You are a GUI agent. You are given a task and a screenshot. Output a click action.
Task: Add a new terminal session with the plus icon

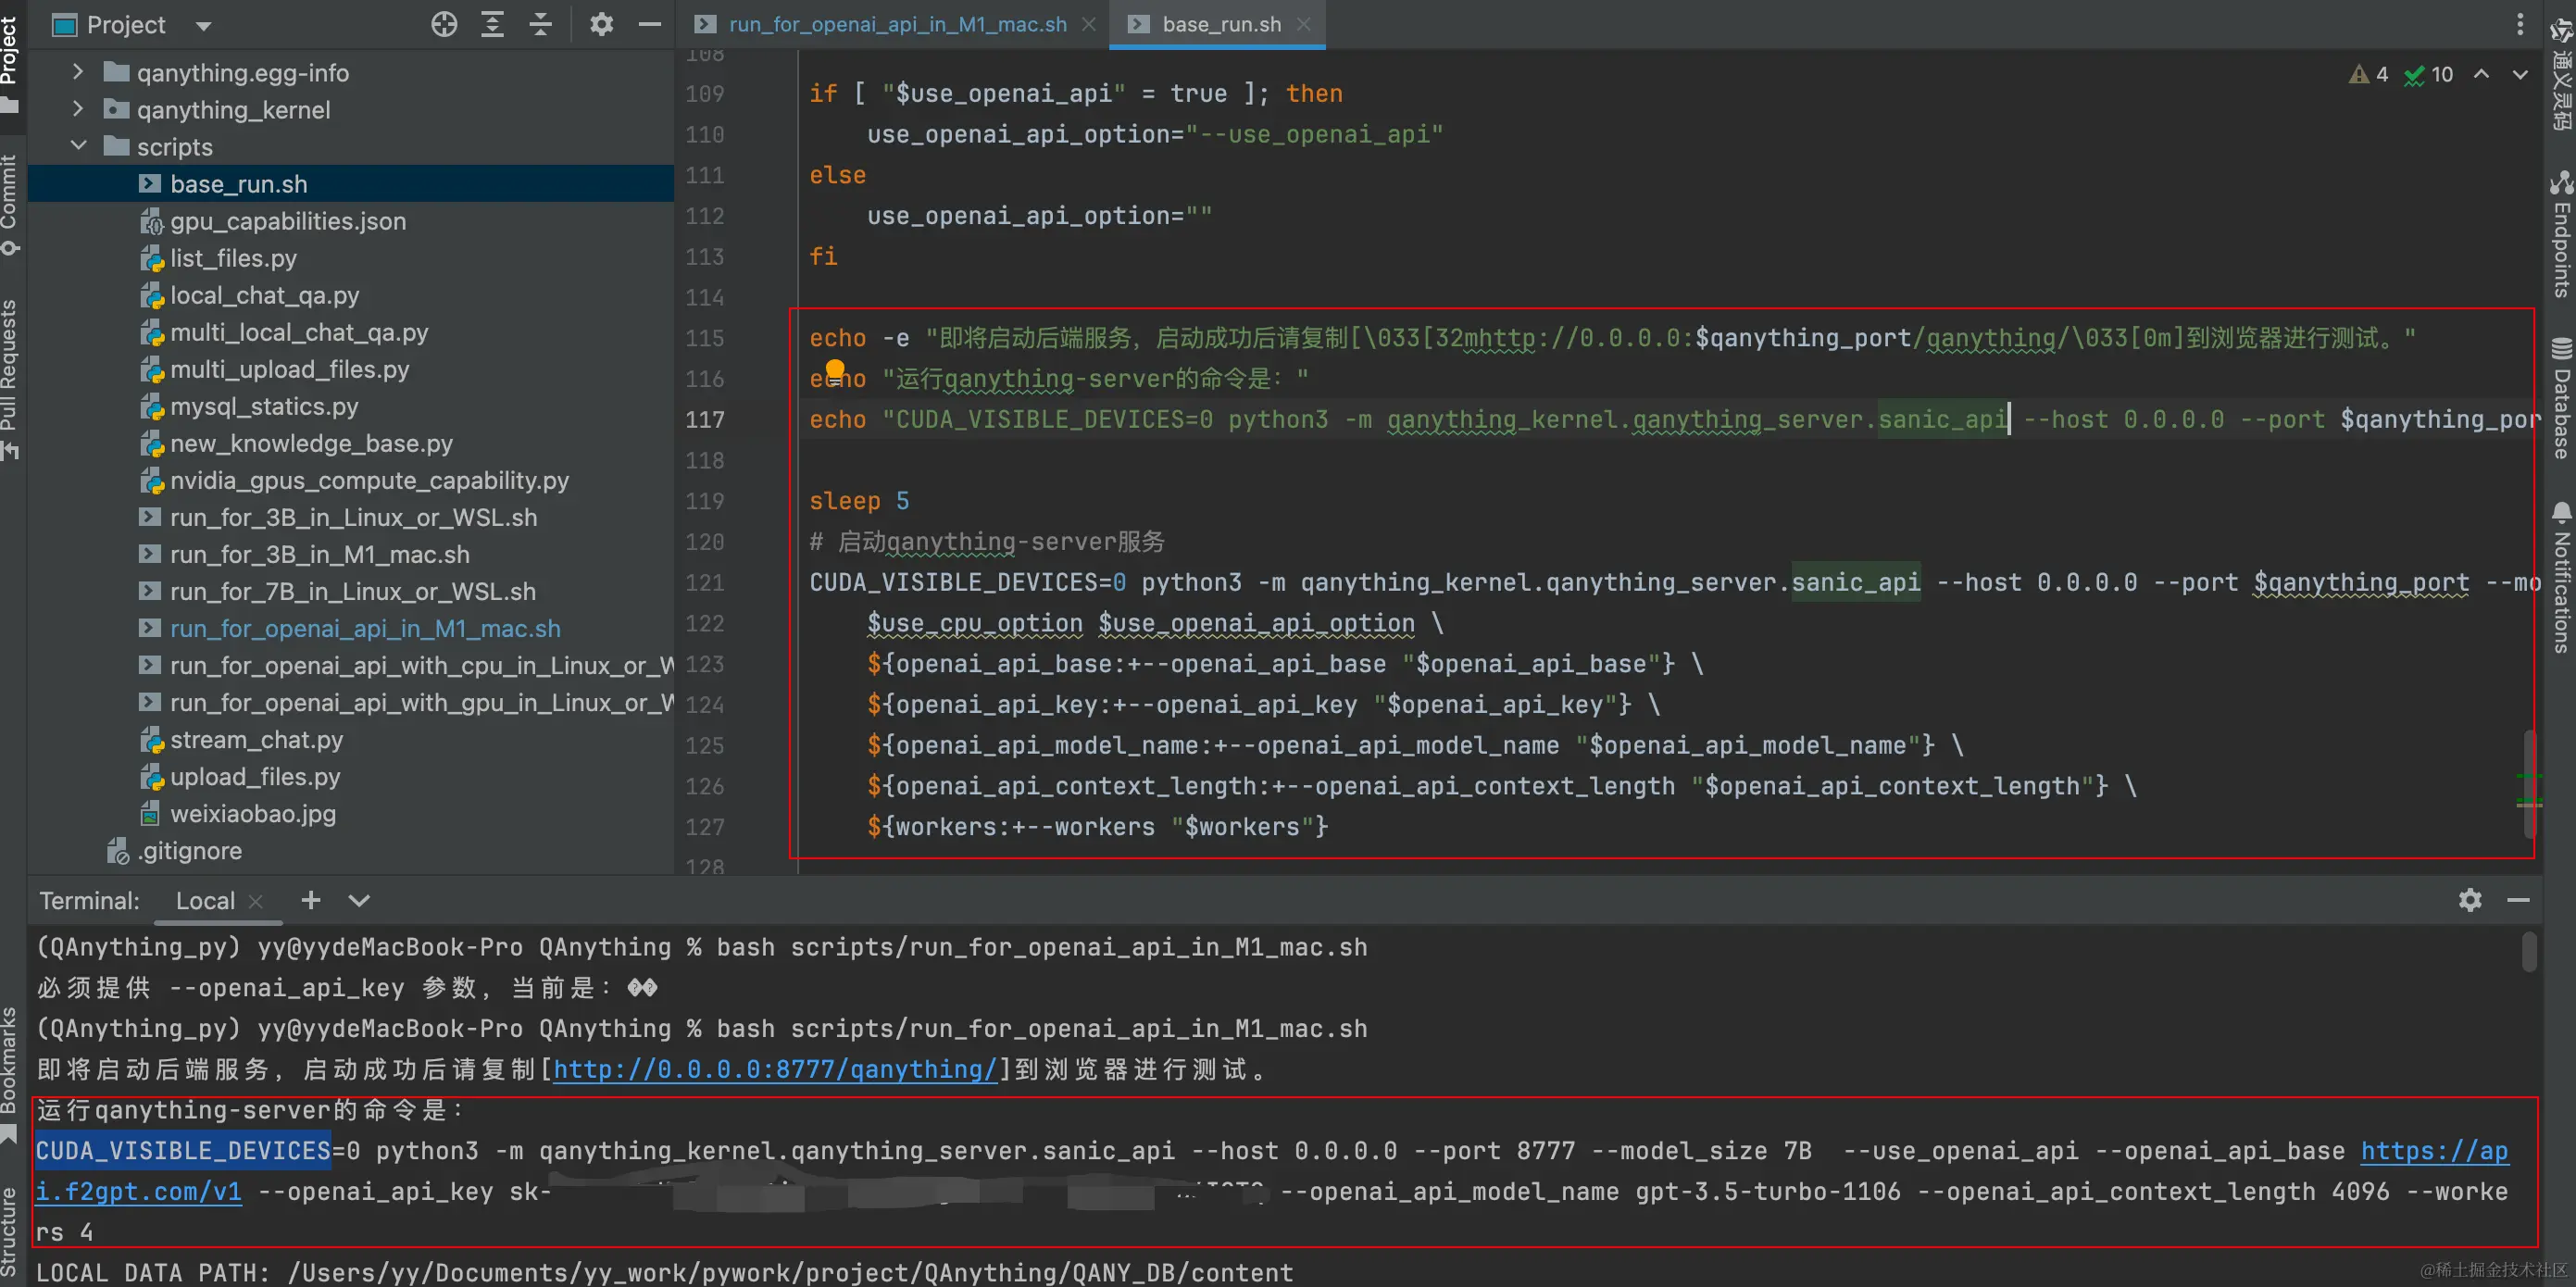[x=311, y=900]
